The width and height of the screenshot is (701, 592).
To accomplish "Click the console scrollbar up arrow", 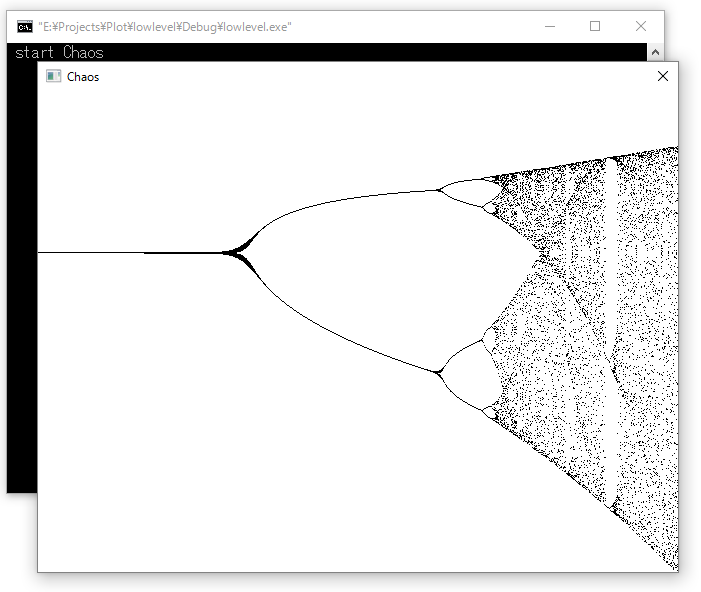I will [x=655, y=52].
